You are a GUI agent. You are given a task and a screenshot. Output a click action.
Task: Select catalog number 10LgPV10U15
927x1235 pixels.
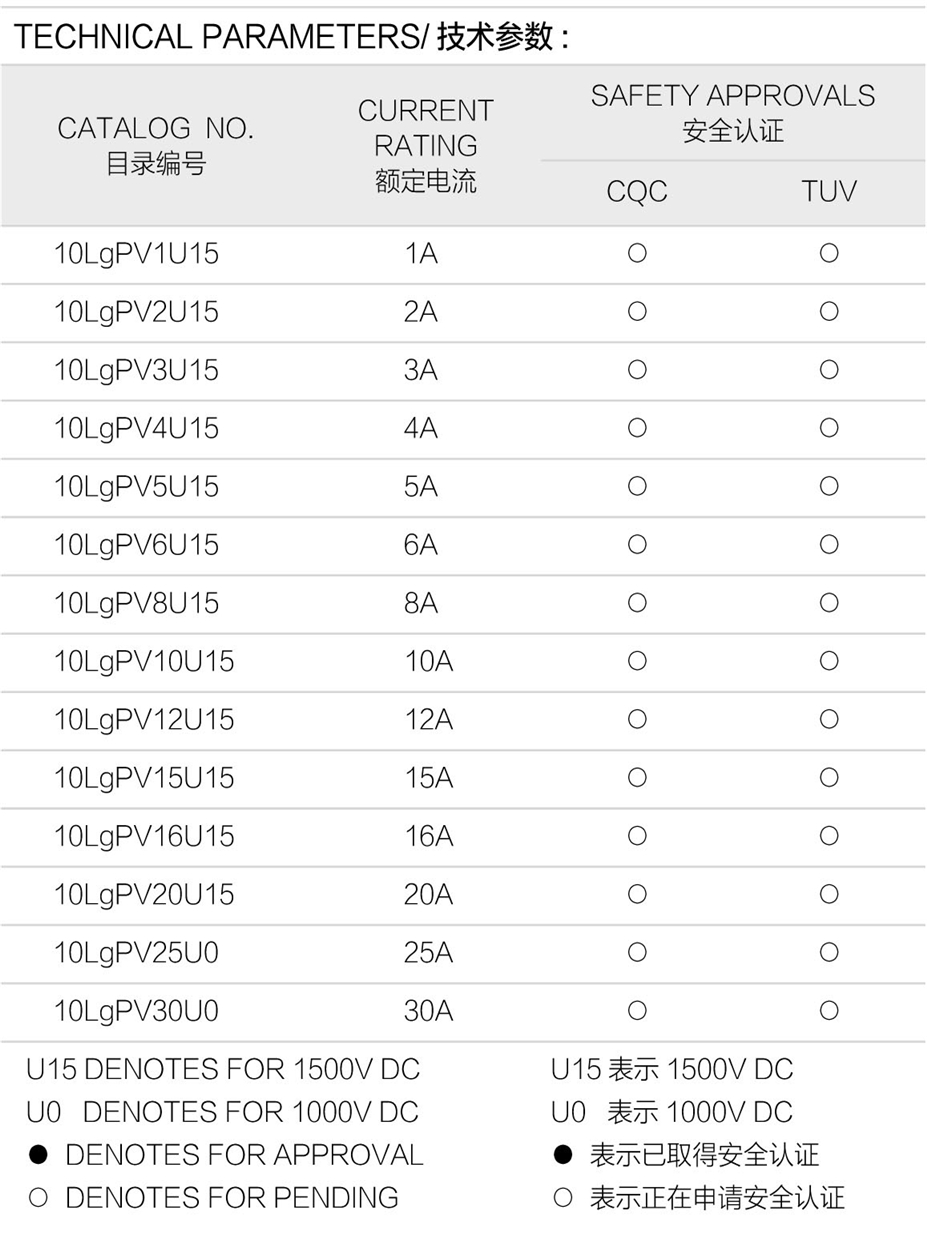(144, 662)
